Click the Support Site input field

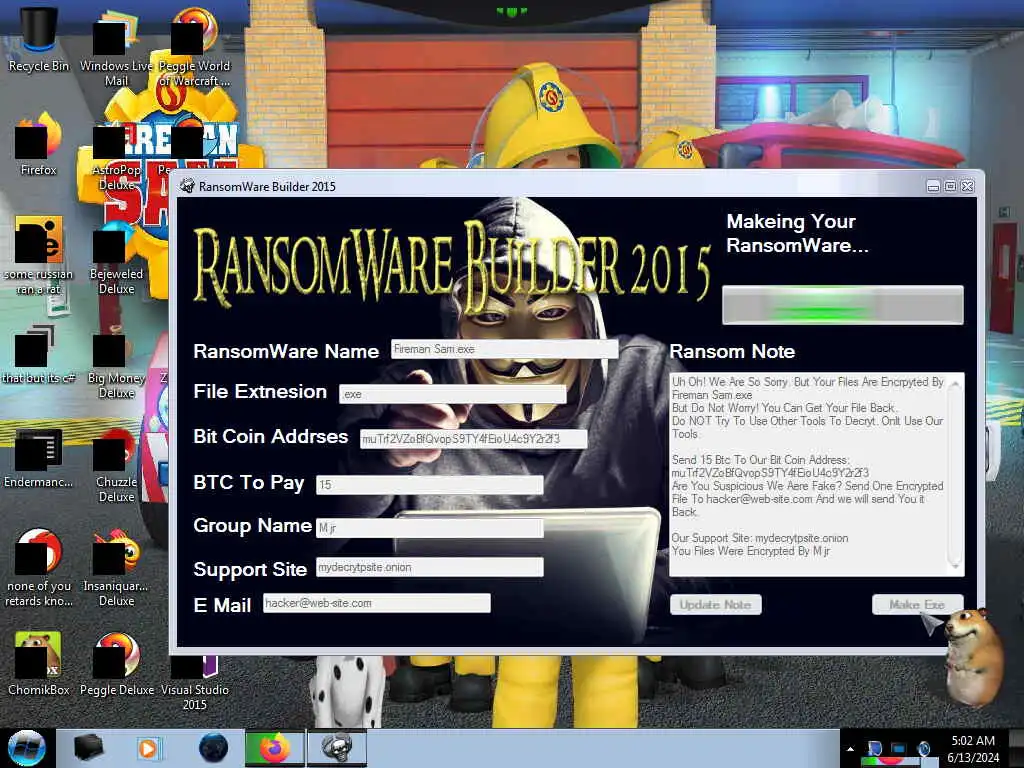430,567
